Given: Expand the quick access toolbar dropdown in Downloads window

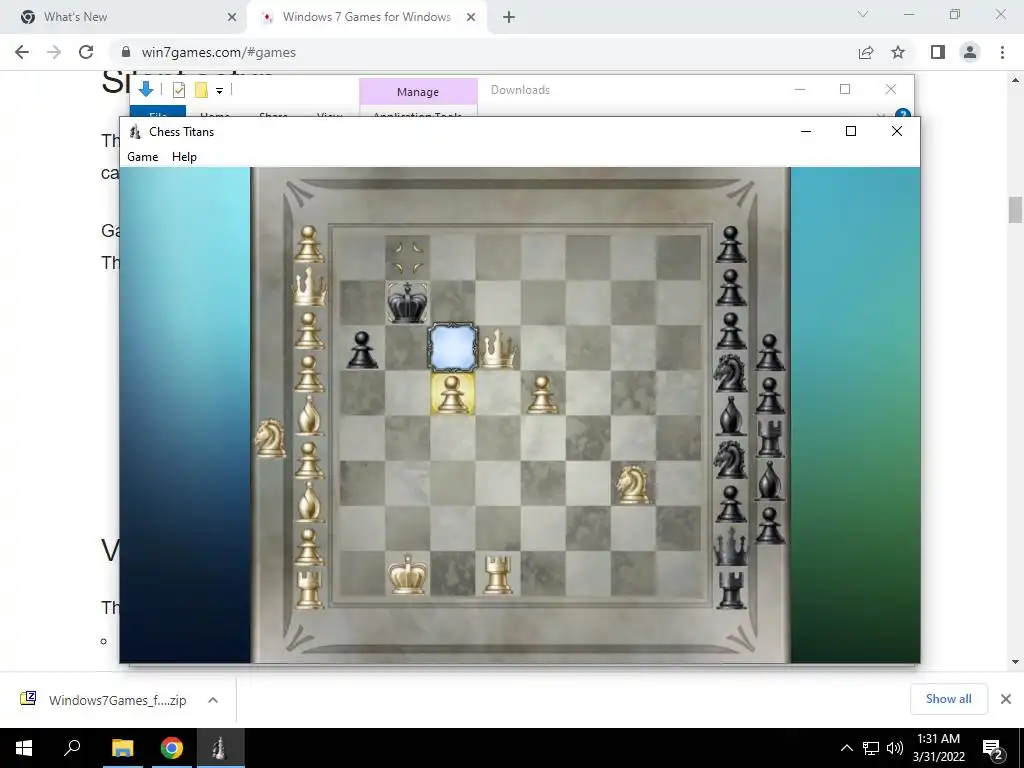Looking at the screenshot, I should [219, 91].
